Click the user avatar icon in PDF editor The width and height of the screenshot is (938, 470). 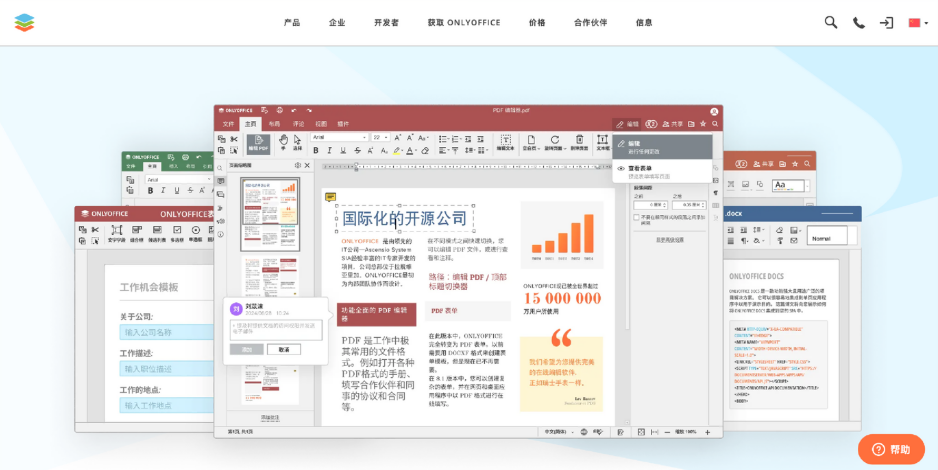[714, 111]
